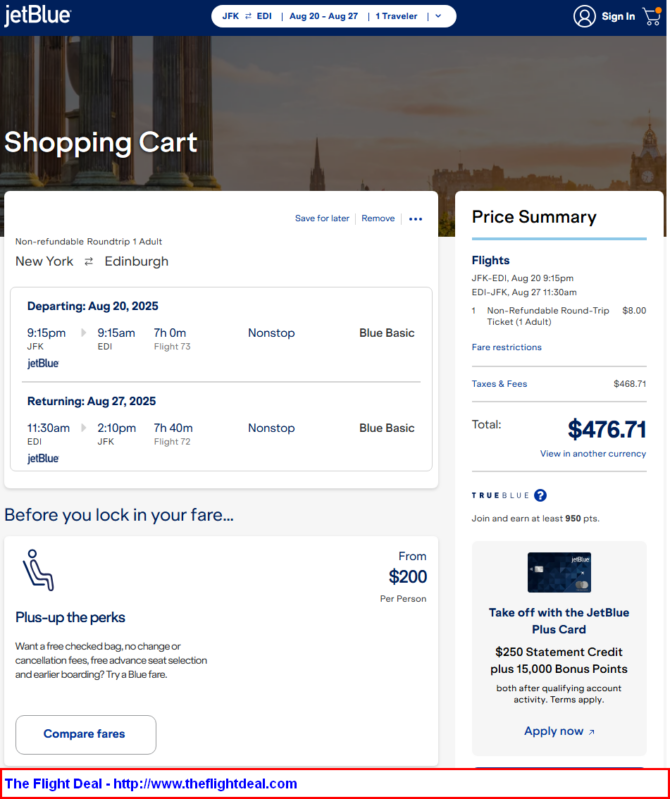Click the jetBlue logo in header

tap(37, 16)
